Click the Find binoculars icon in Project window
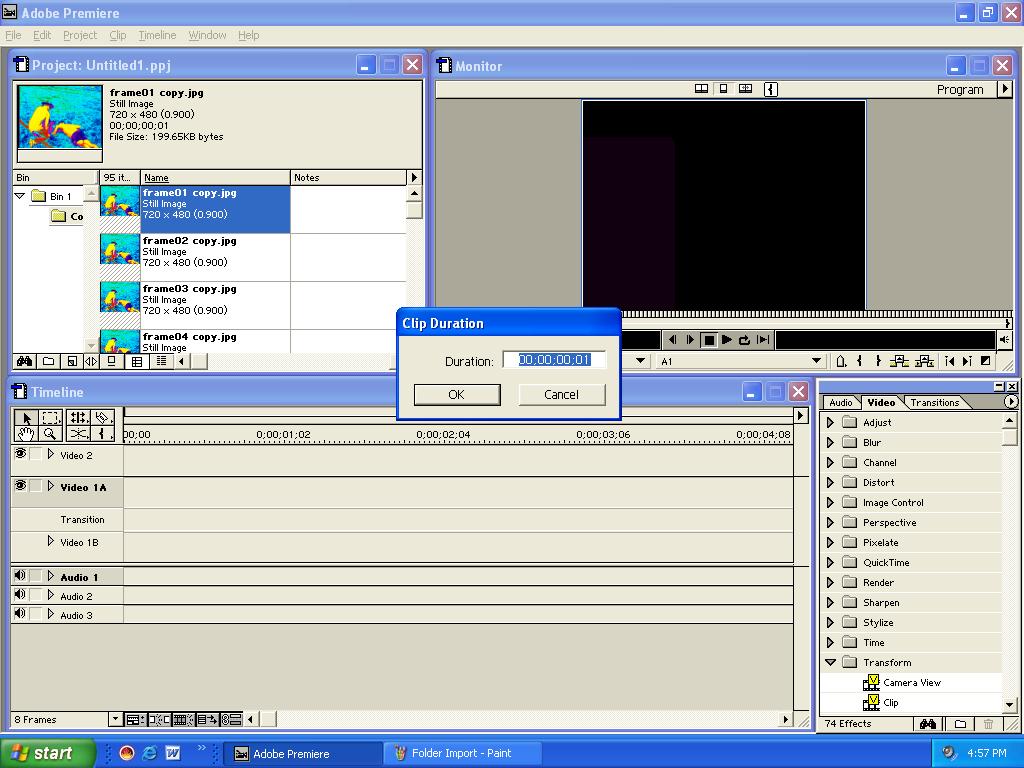1024x768 pixels. coord(25,361)
